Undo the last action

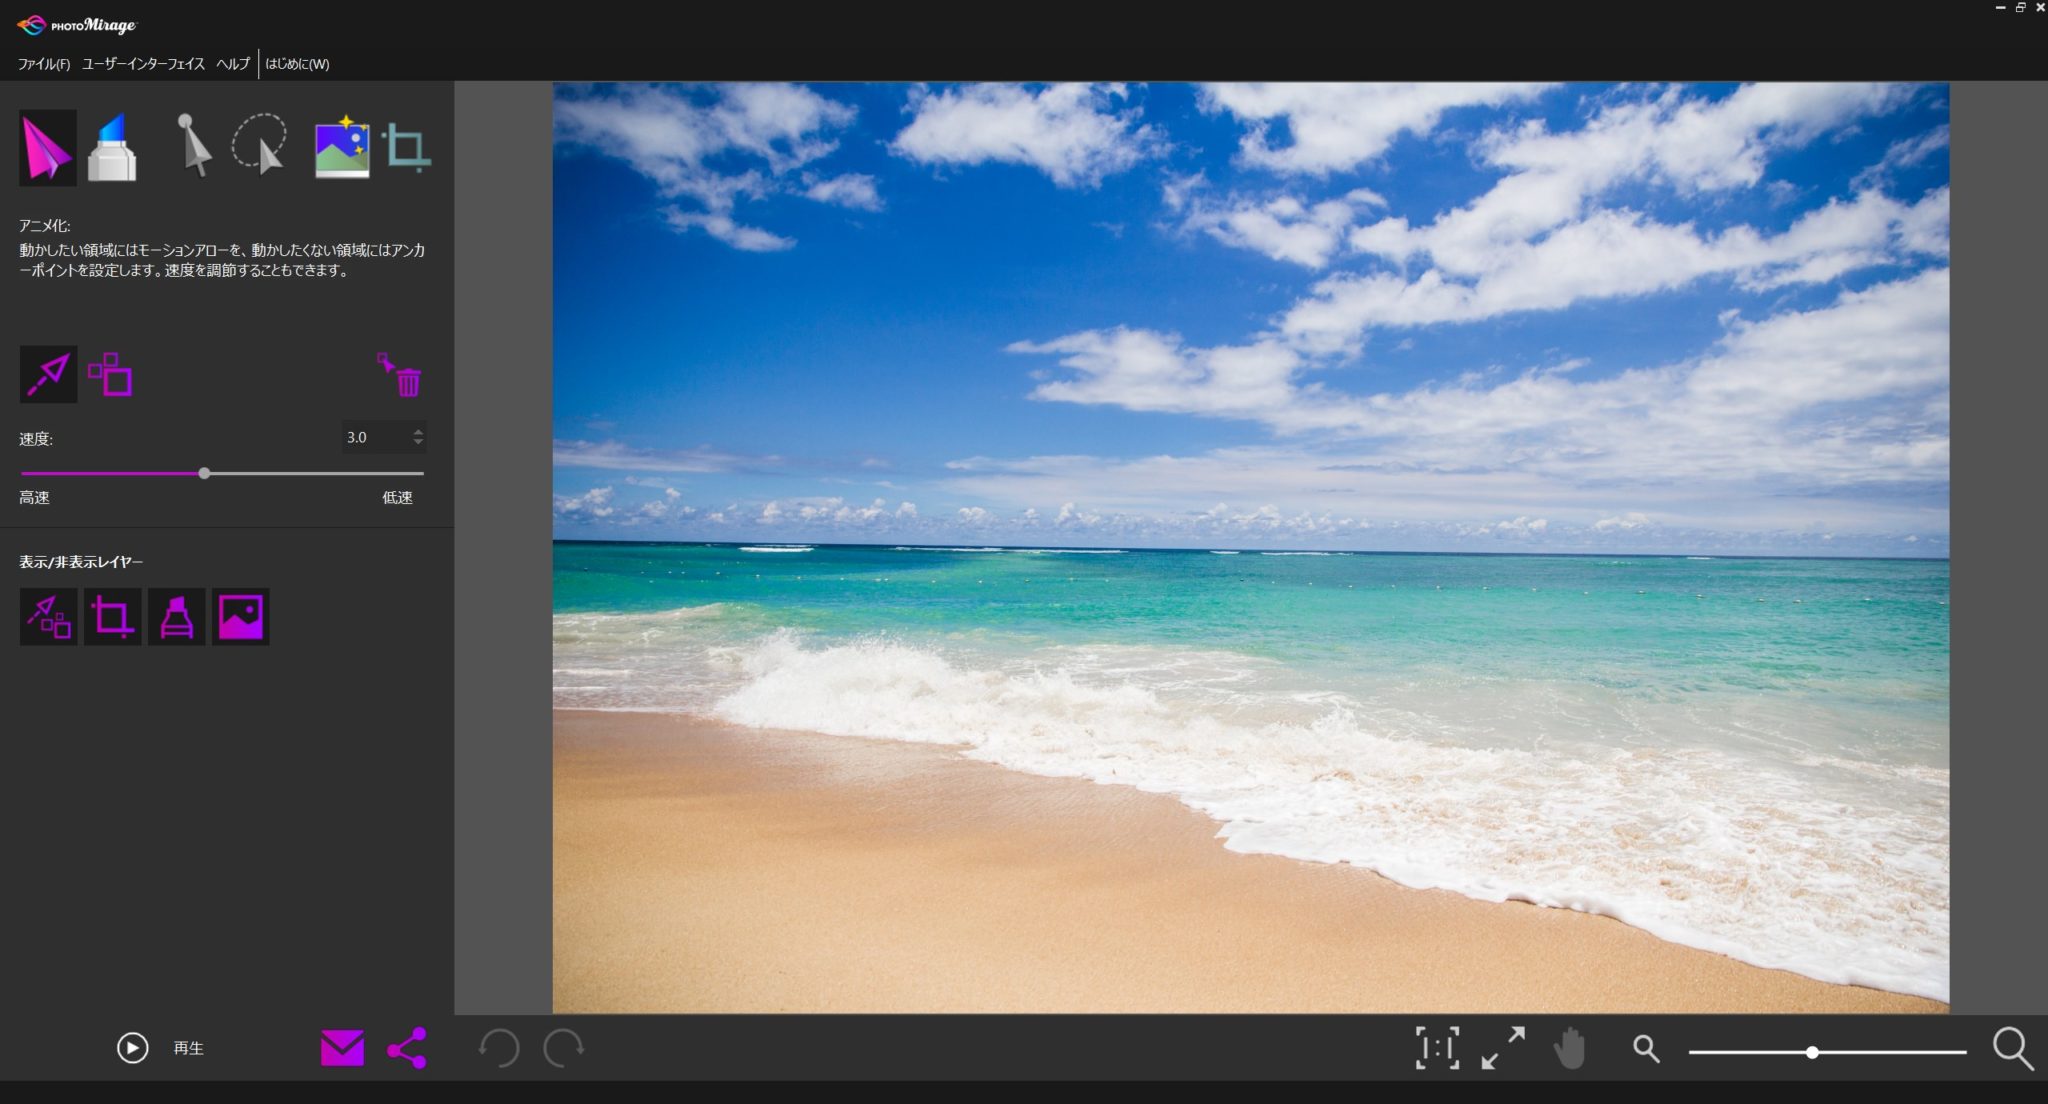click(499, 1048)
